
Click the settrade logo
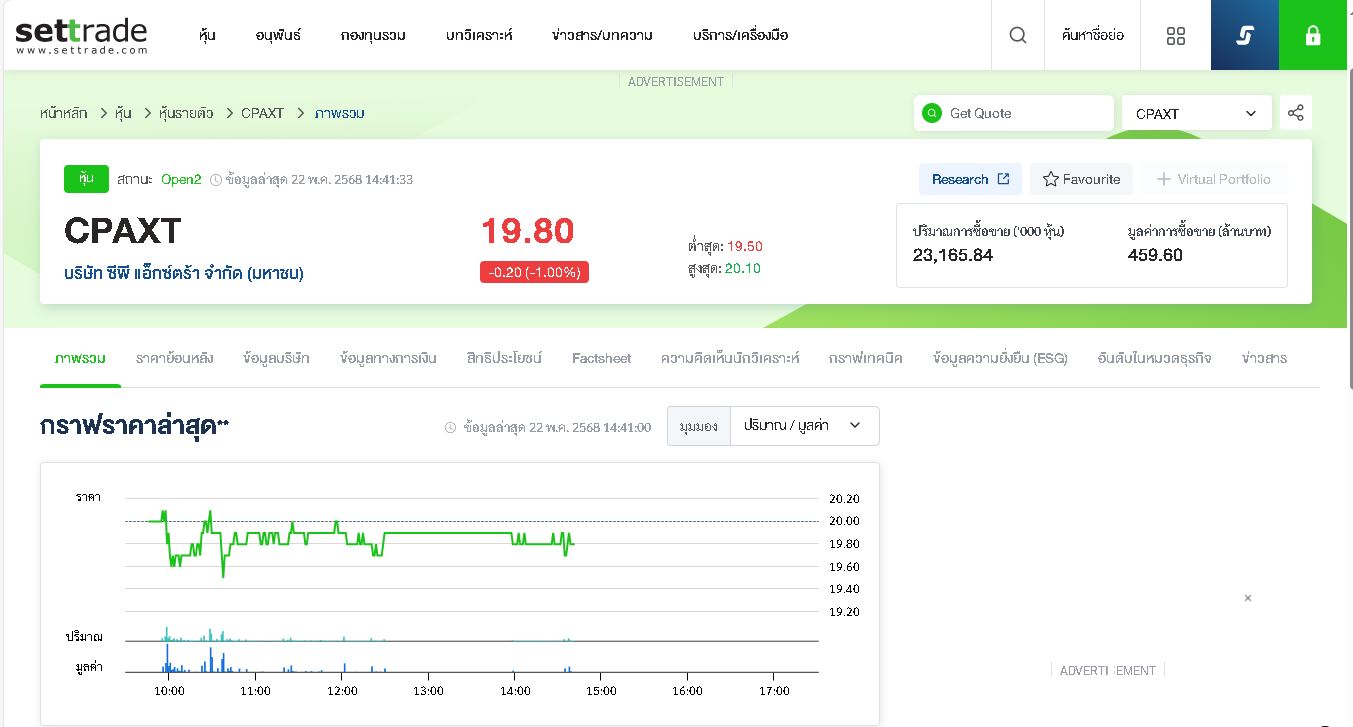click(81, 36)
